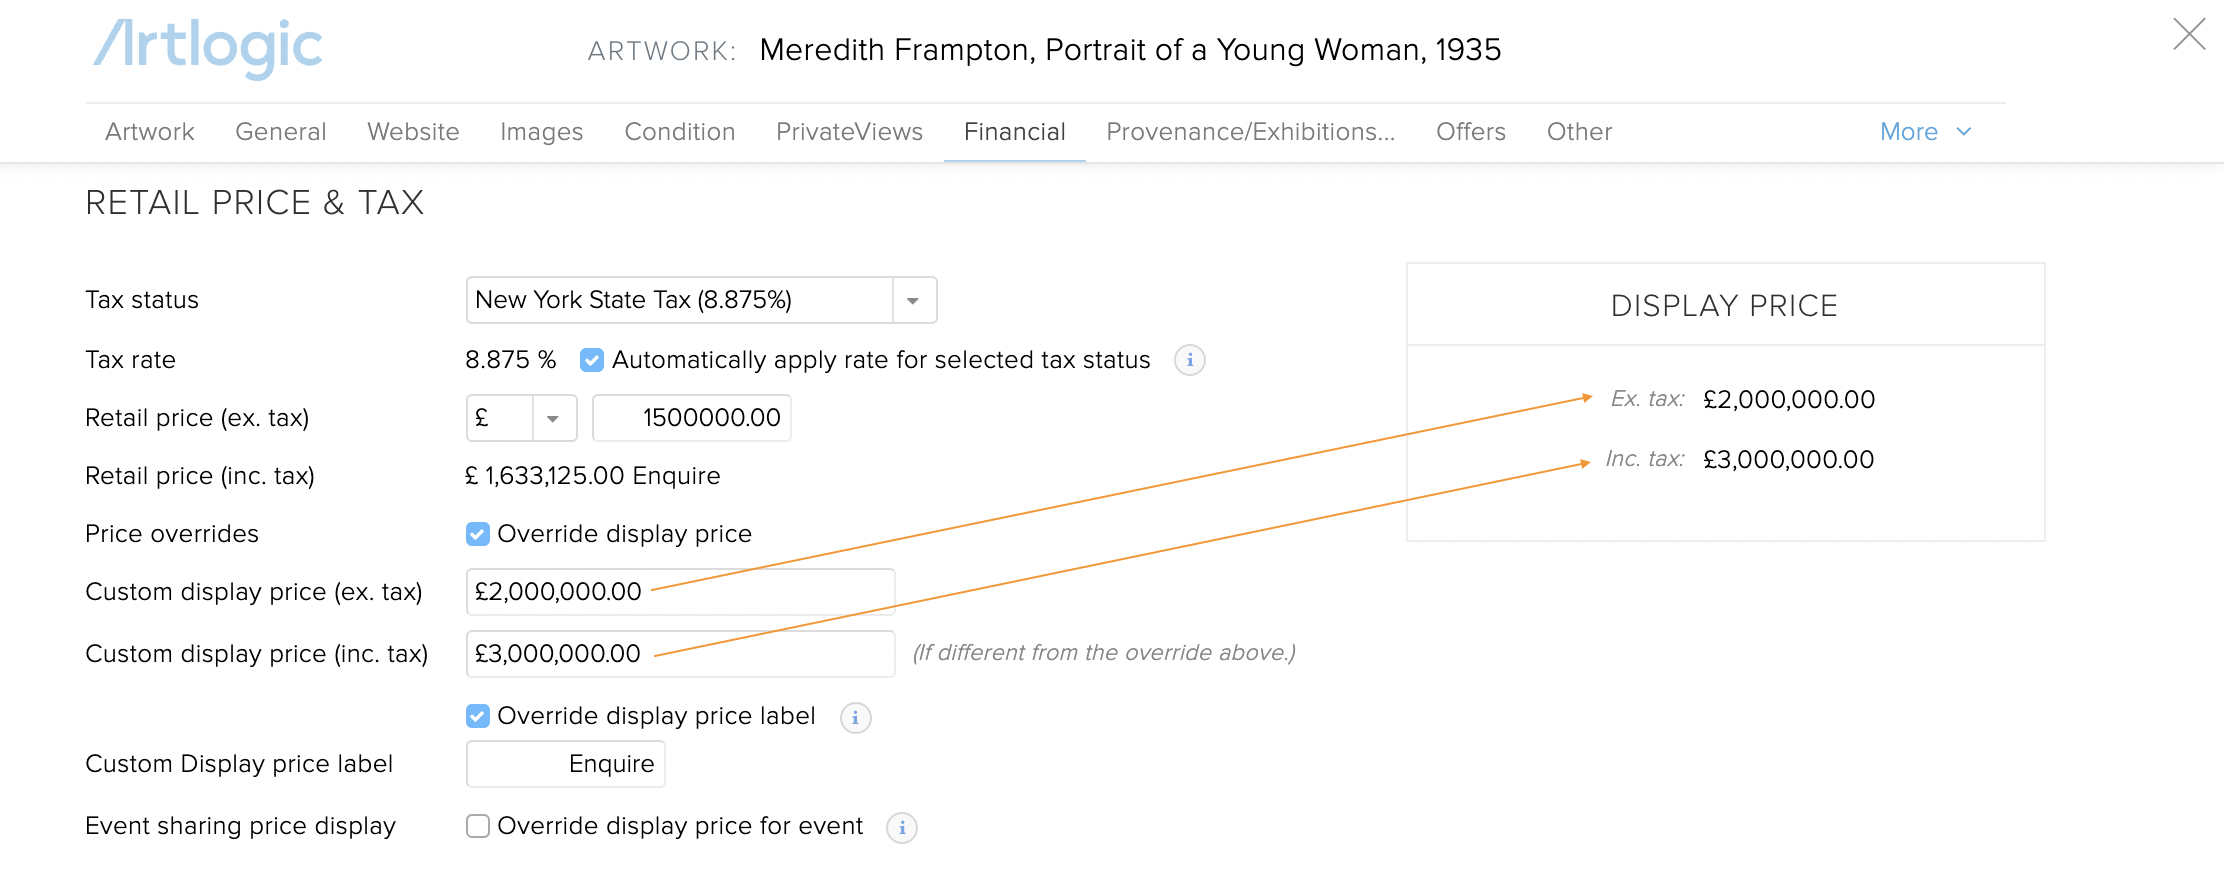Go to the Offers tab
The height and width of the screenshot is (870, 2224).
1470,132
